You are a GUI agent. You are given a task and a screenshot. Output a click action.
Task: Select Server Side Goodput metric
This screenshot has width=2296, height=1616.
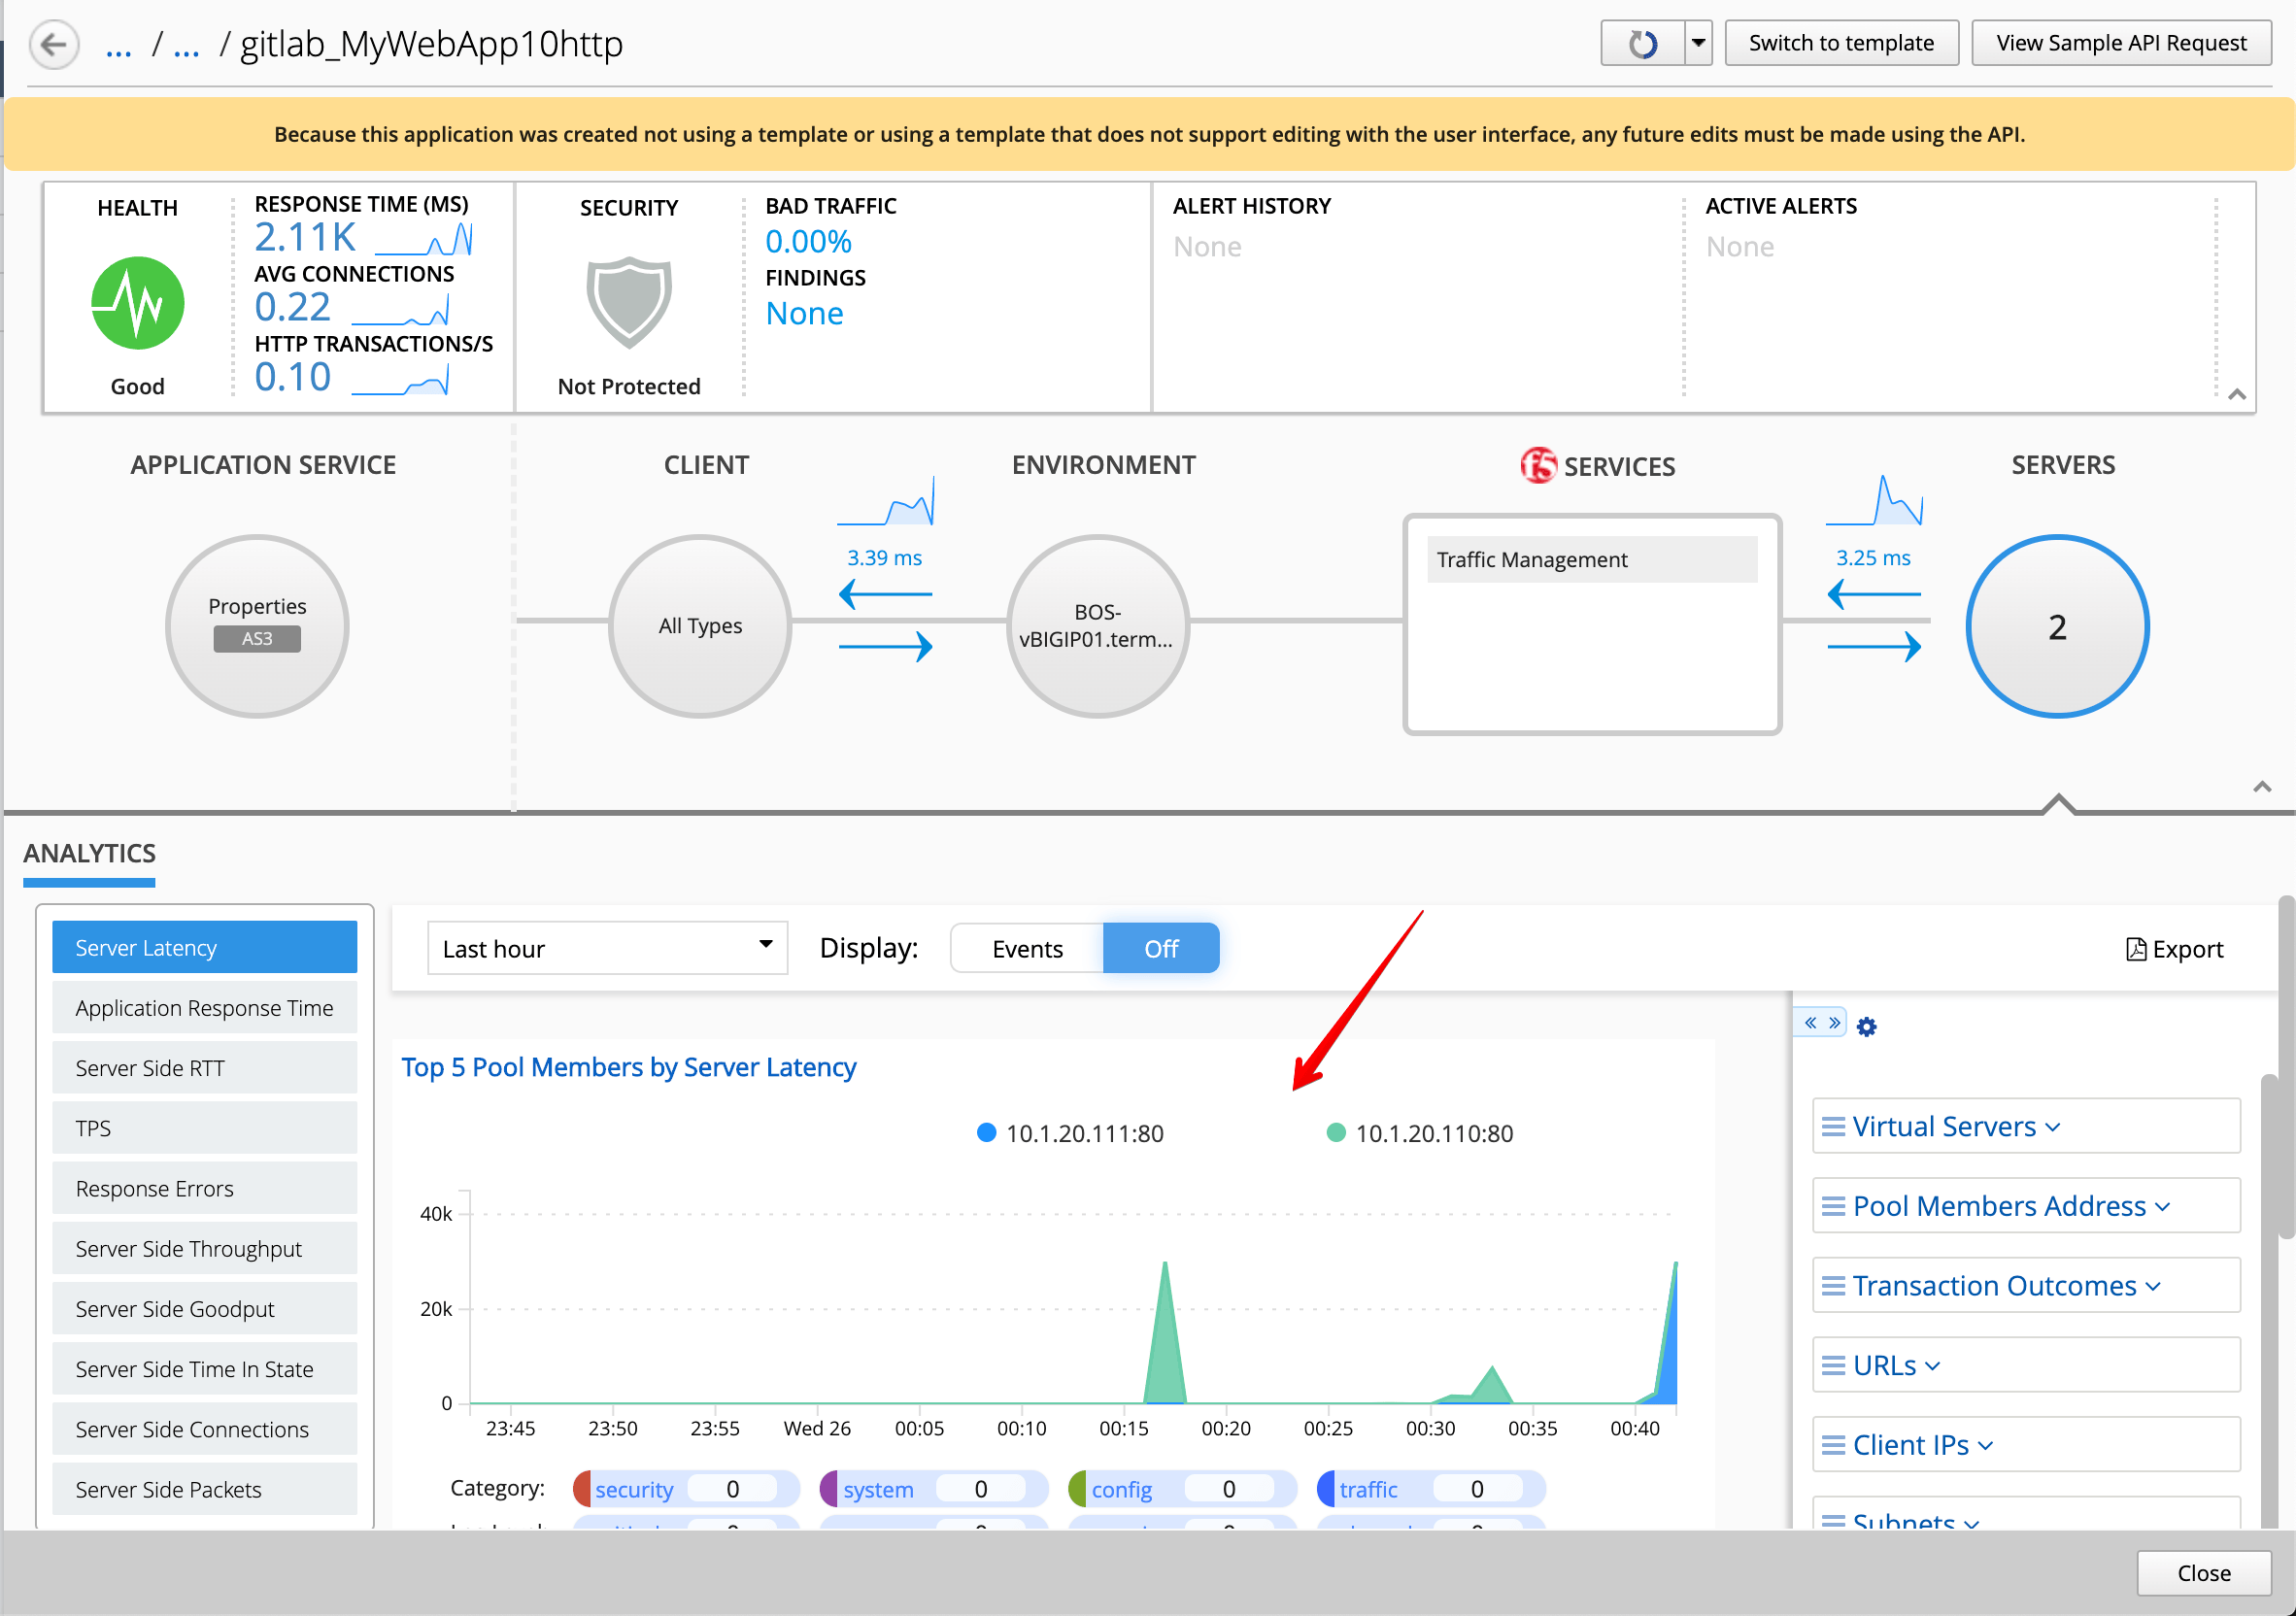click(x=205, y=1309)
